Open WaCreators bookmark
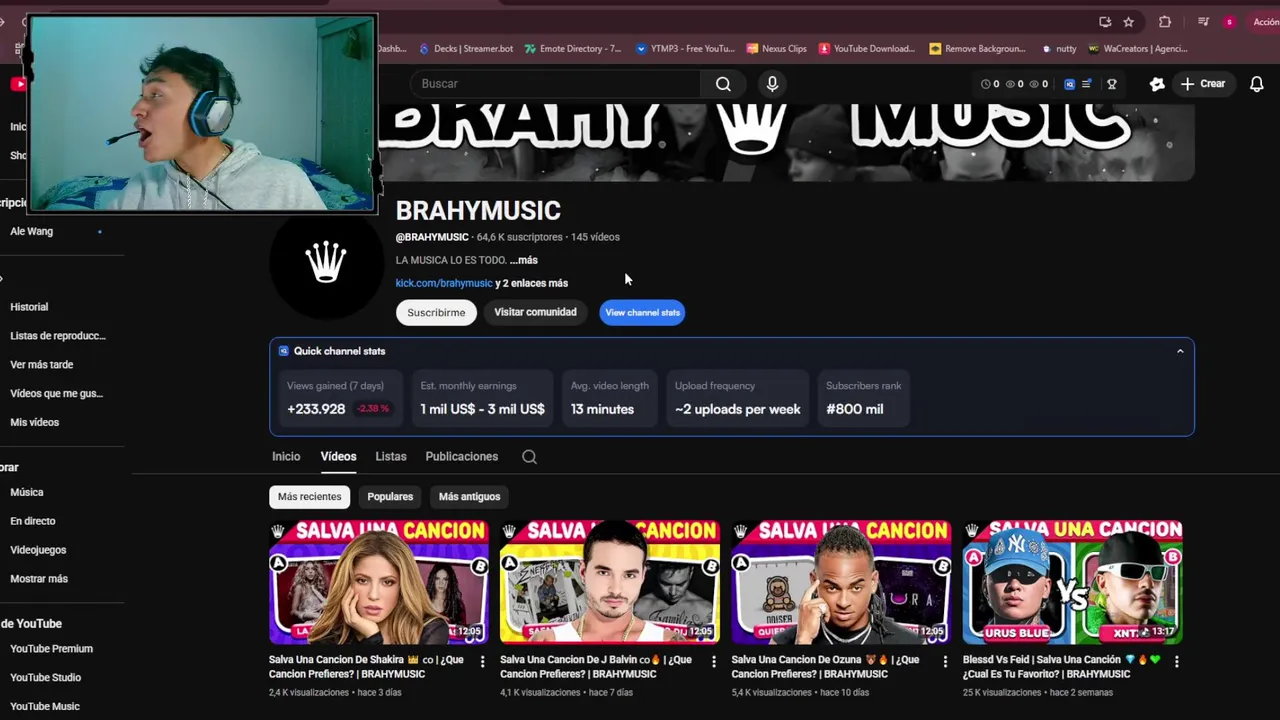1280x720 pixels. 1138,48
